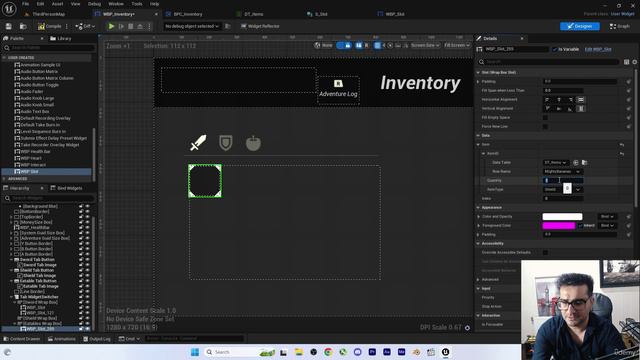Click the apple eatable tab icon in canvas

(x=253, y=143)
